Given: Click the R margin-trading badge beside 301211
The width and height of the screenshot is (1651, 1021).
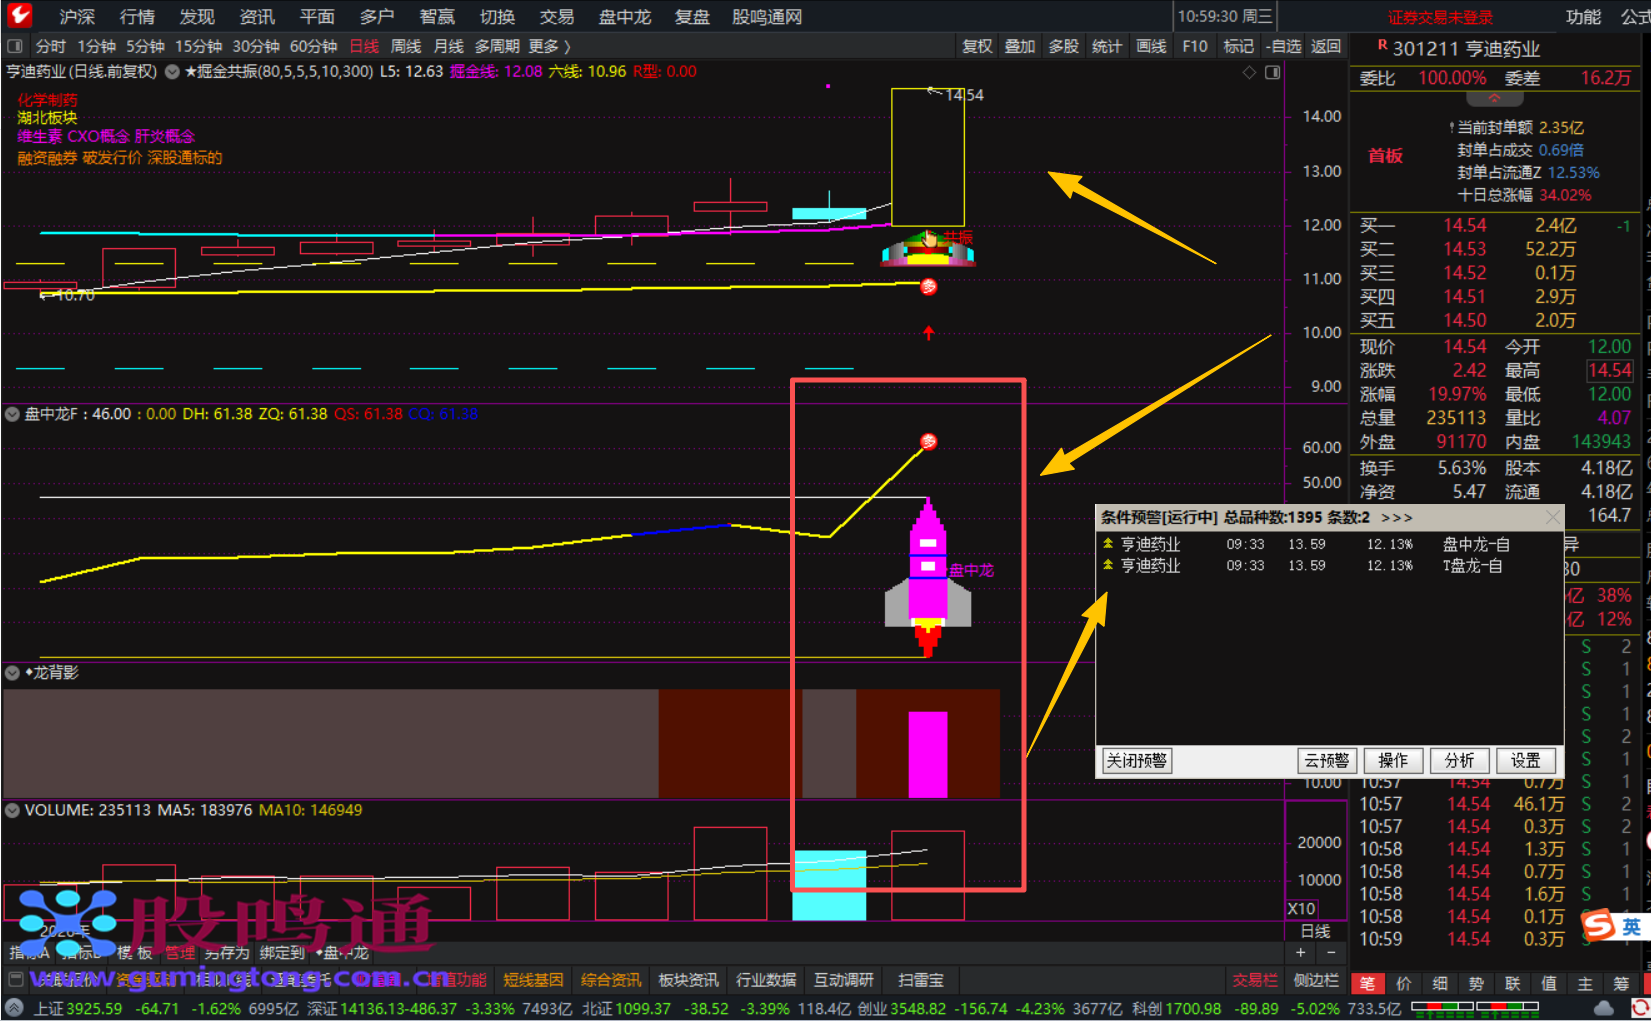Looking at the screenshot, I should (1382, 45).
